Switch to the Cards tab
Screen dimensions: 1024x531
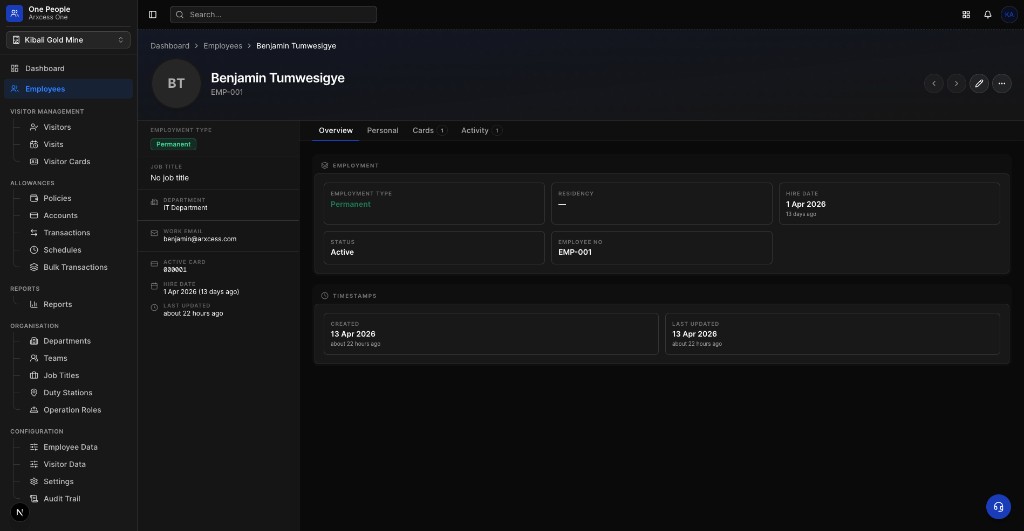tap(424, 131)
